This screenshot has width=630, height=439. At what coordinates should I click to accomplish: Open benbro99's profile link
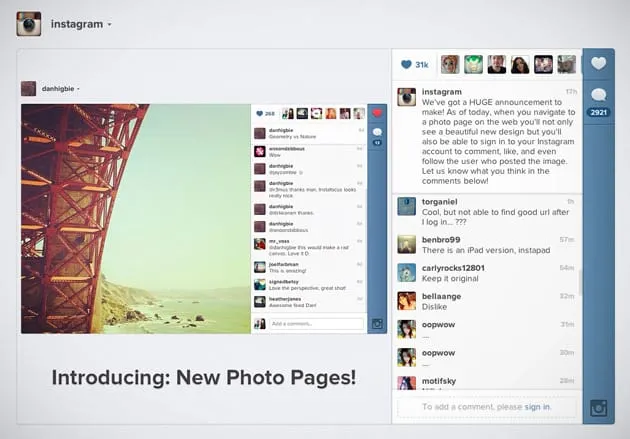coord(441,240)
